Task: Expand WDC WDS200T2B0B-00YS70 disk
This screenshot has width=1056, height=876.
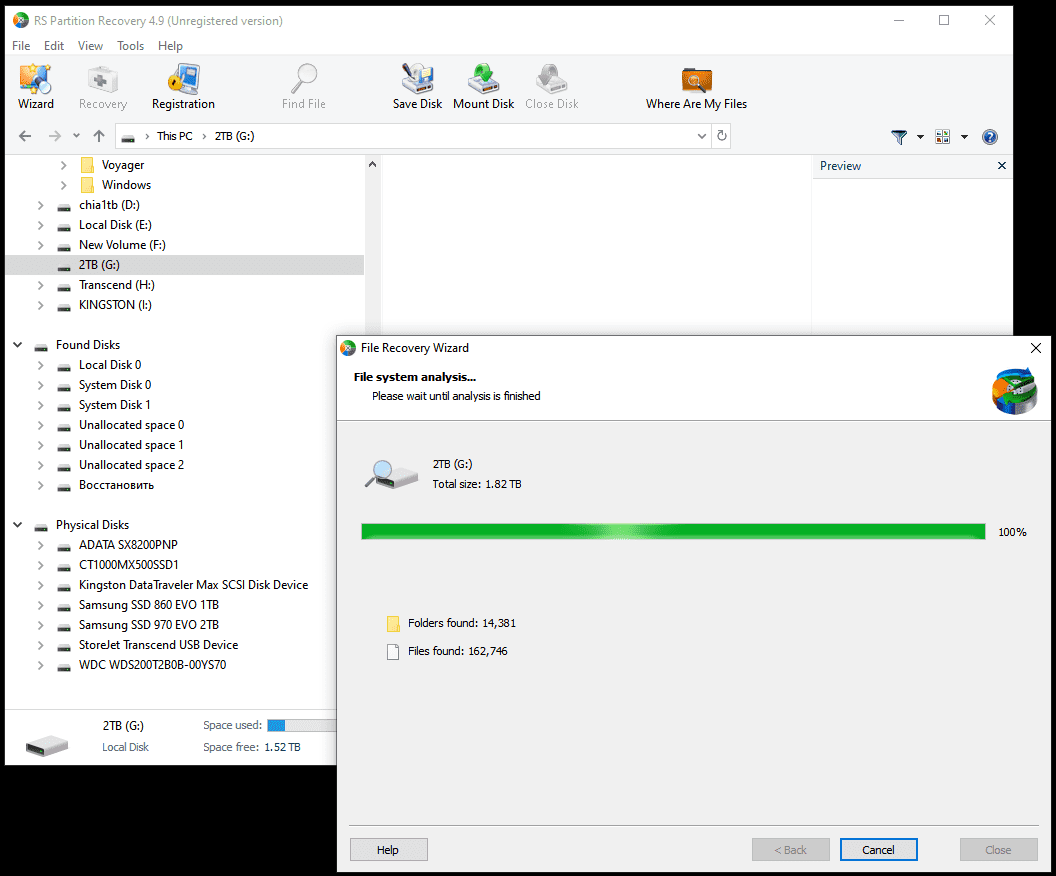Action: pyautogui.click(x=40, y=665)
